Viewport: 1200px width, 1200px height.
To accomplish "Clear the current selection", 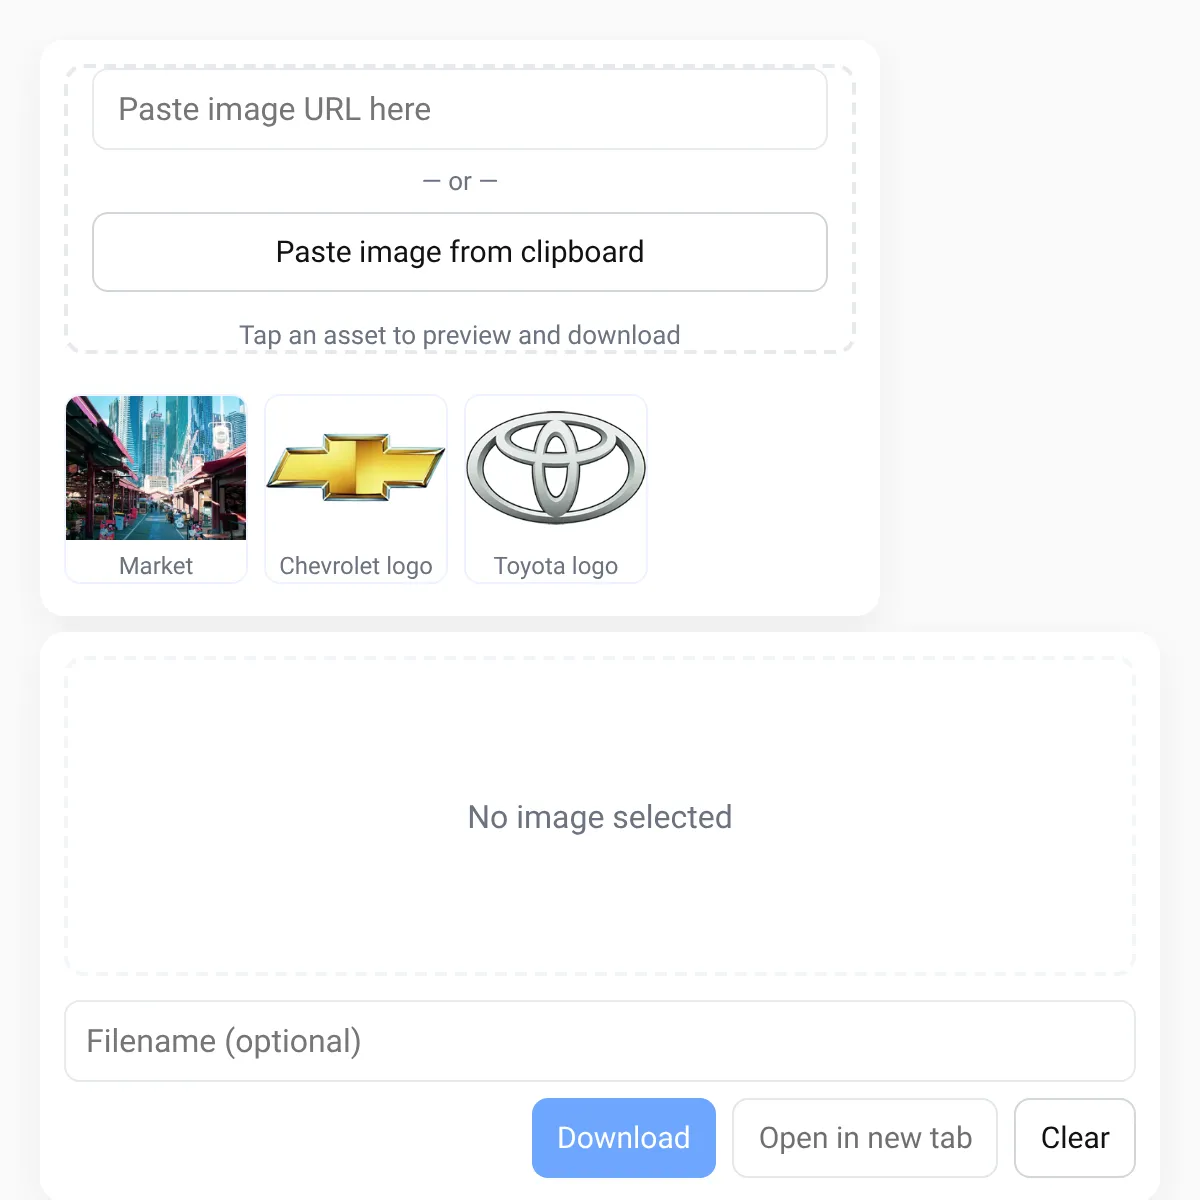I will click(1075, 1138).
